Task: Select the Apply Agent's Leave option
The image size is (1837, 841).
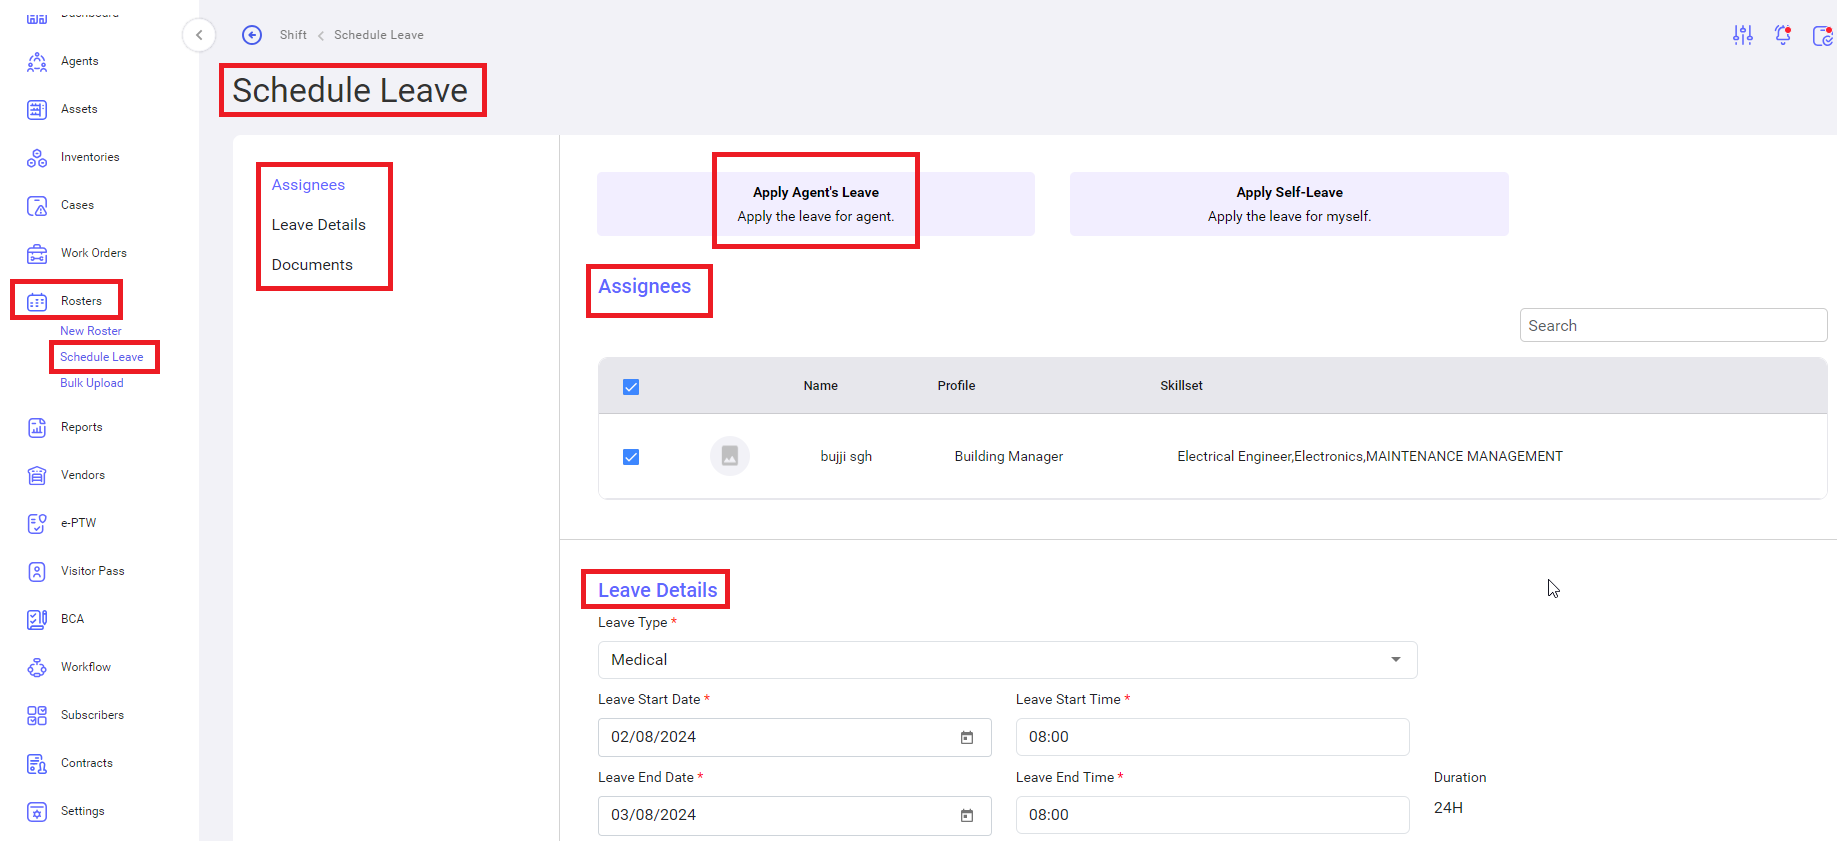Action: point(816,204)
